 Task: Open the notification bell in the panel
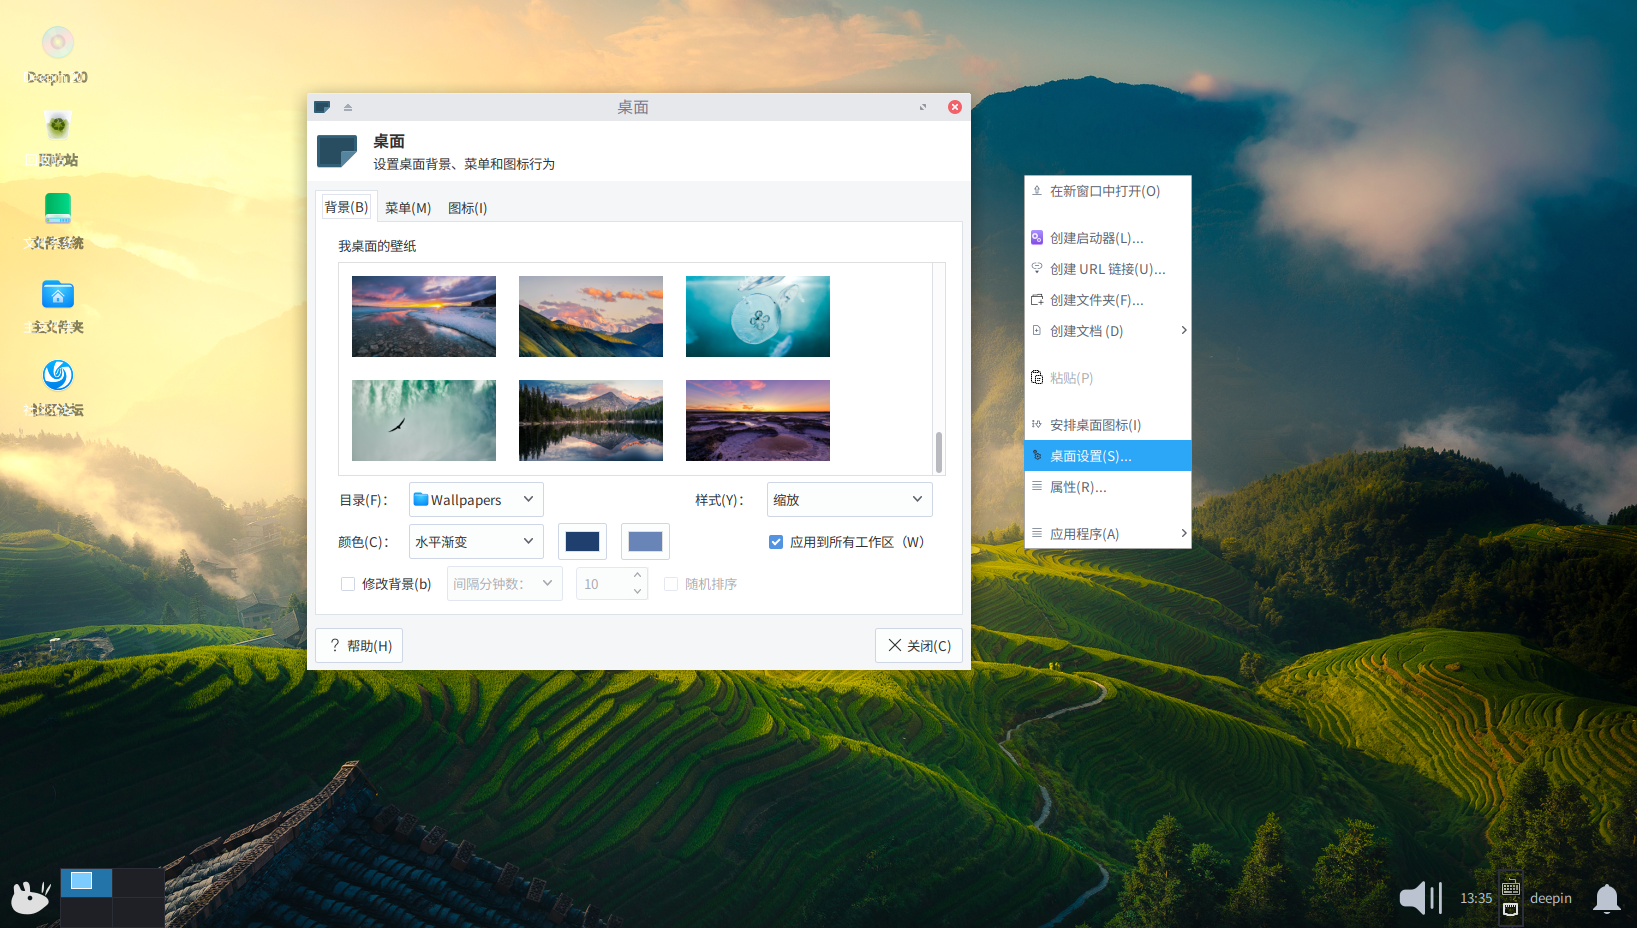tap(1606, 898)
